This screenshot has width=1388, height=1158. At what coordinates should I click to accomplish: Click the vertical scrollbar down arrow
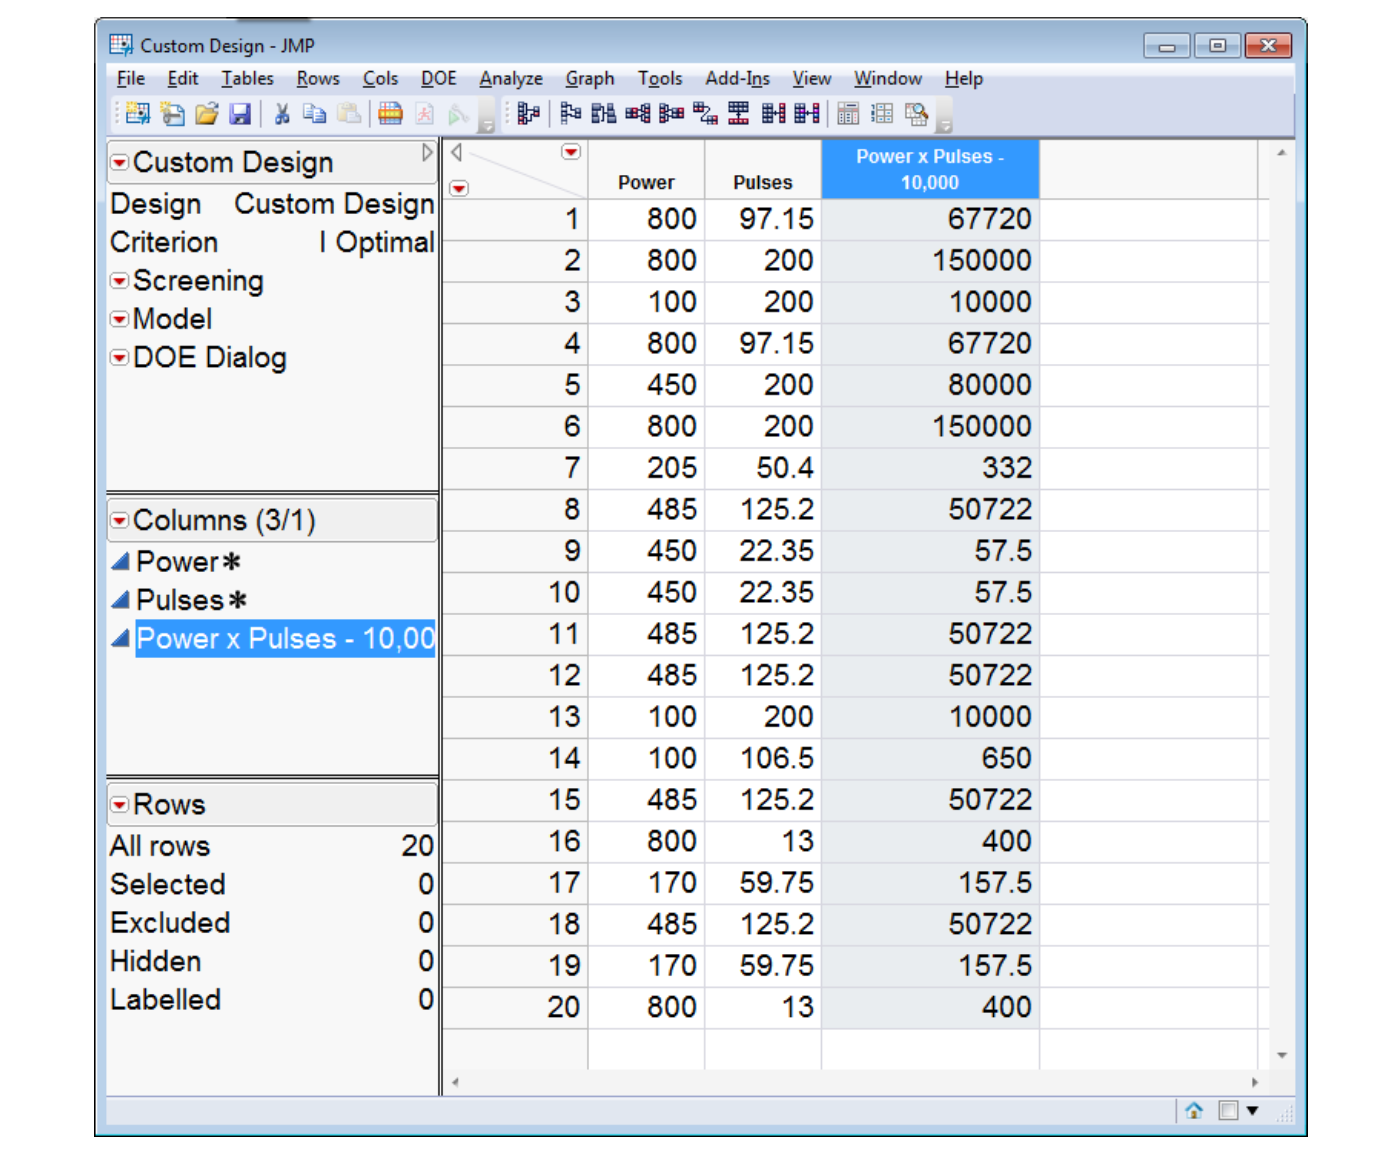click(x=1281, y=1055)
